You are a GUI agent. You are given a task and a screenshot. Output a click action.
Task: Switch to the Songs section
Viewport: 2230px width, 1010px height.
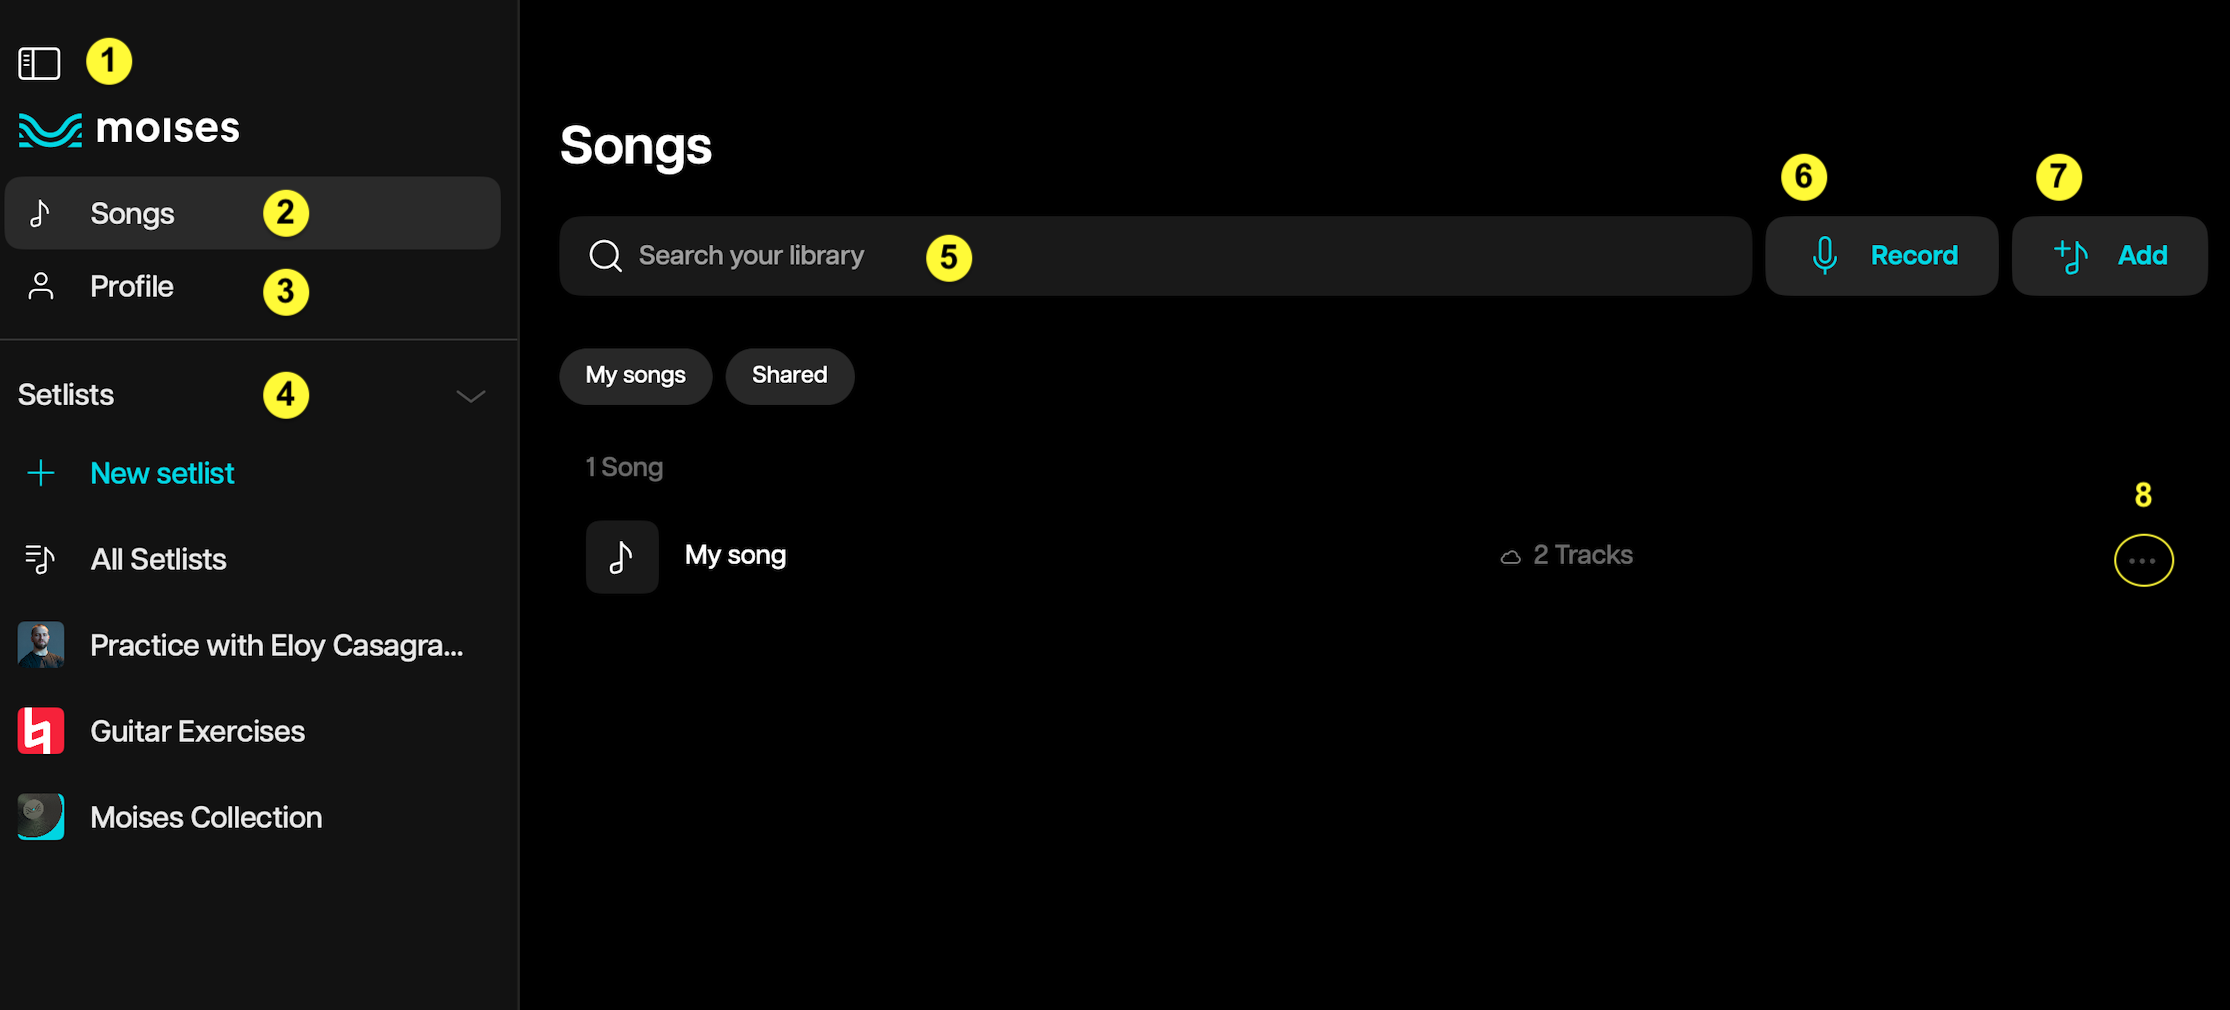[x=132, y=212]
